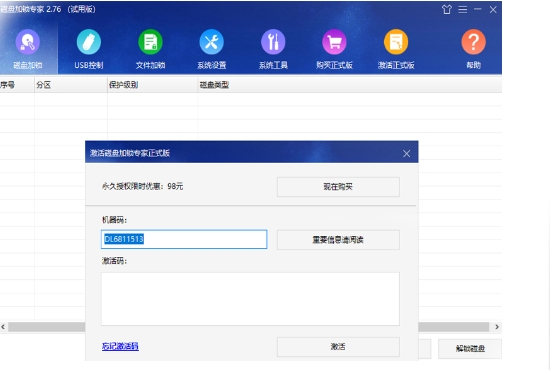Open the 磁盘加锁 disk lock section
The width and height of the screenshot is (550, 370).
(28, 49)
